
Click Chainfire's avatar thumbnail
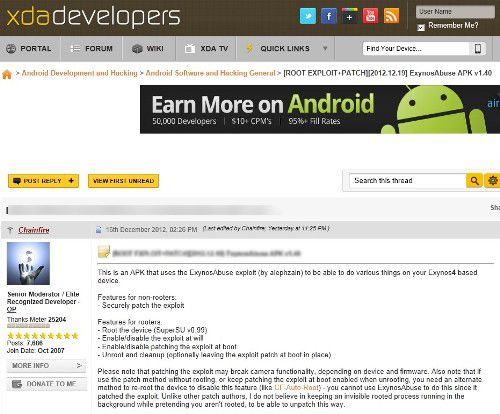28,263
